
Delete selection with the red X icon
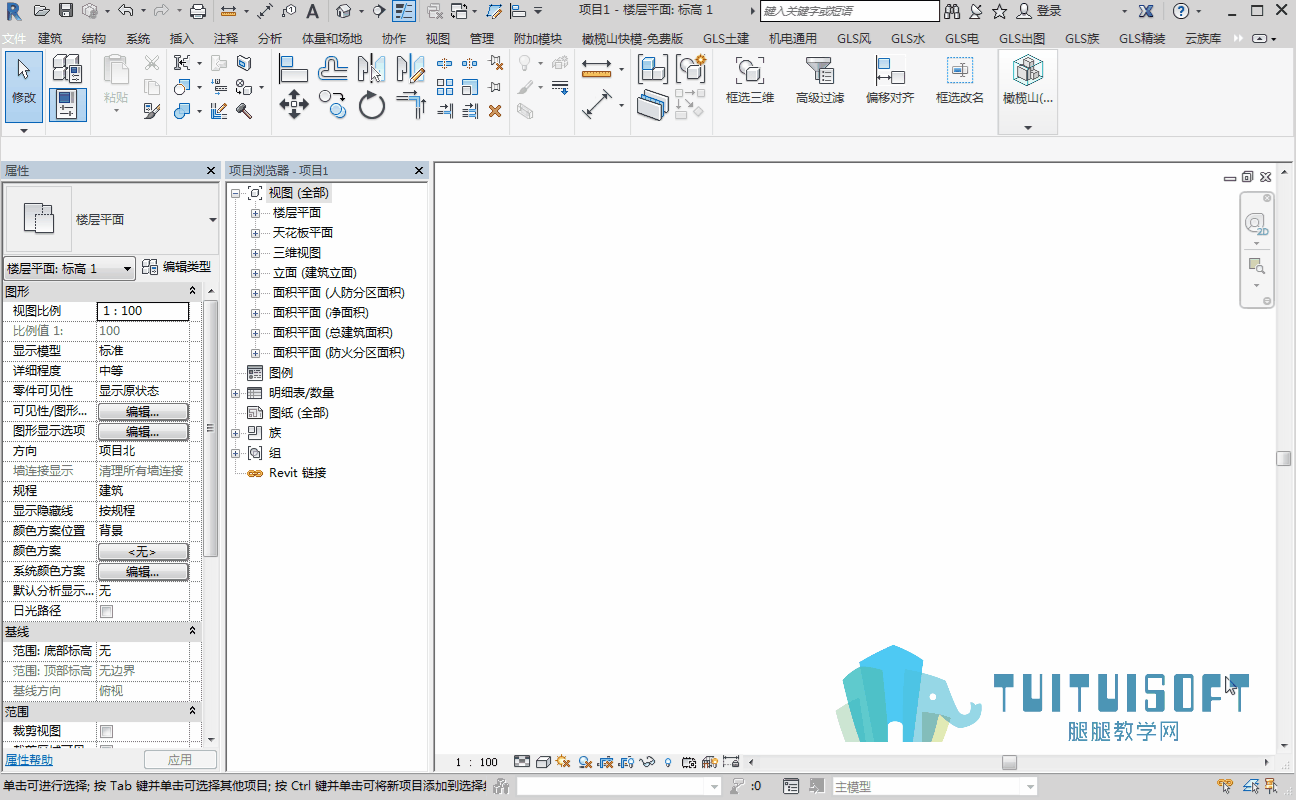pos(494,111)
